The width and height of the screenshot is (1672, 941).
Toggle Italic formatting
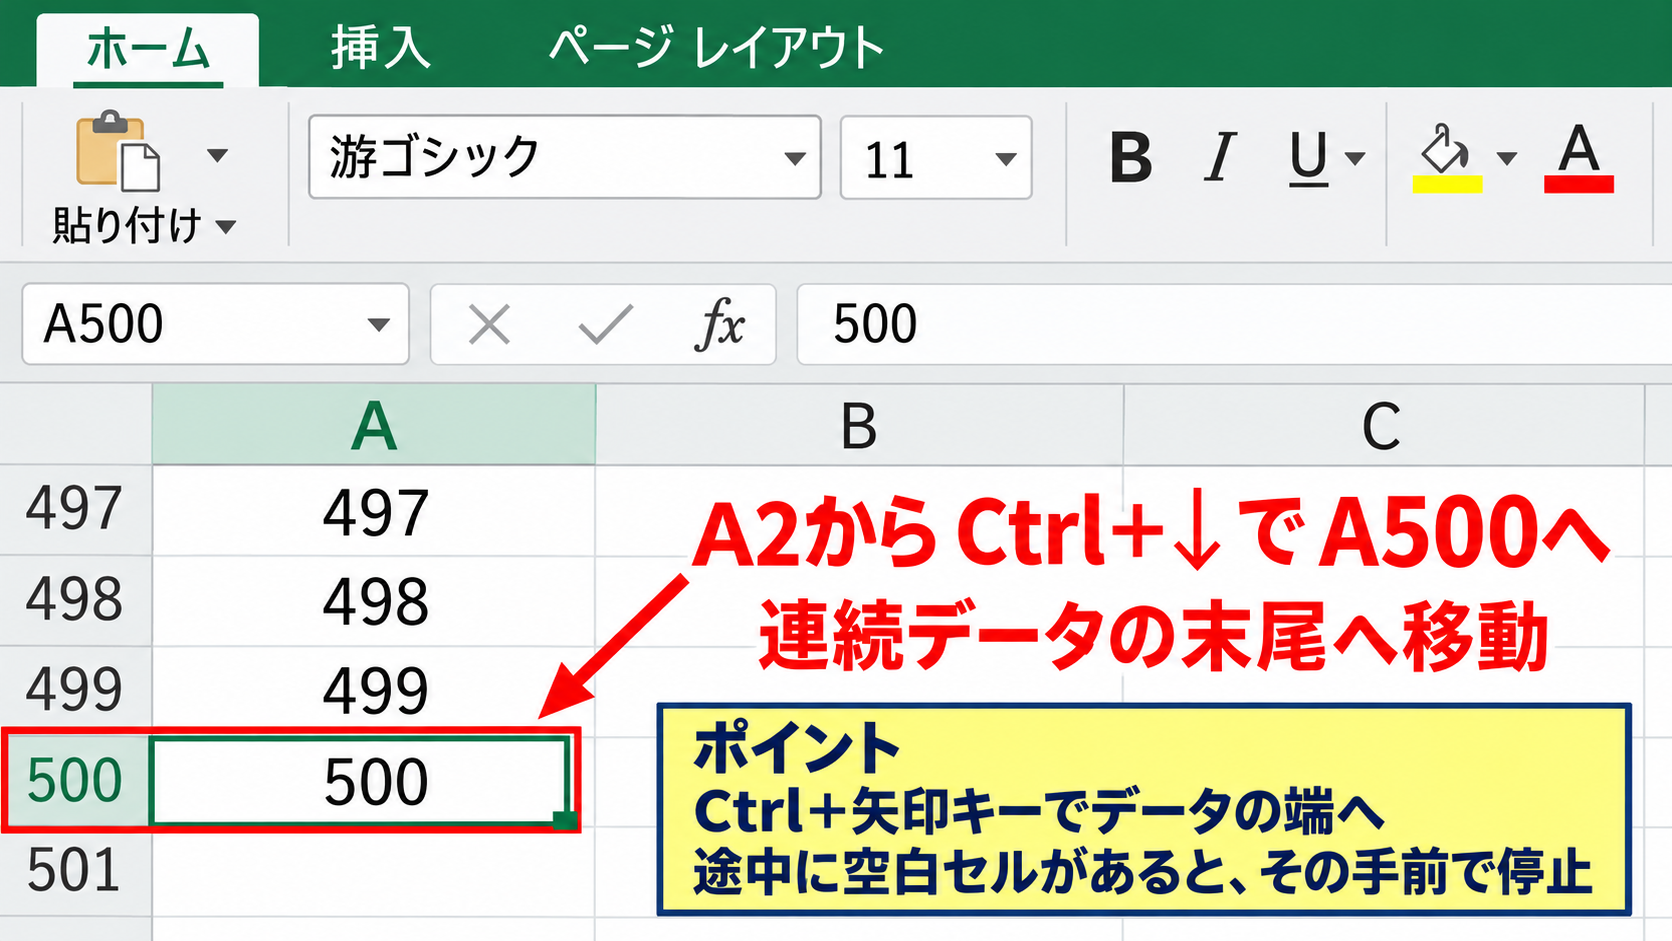point(1219,158)
